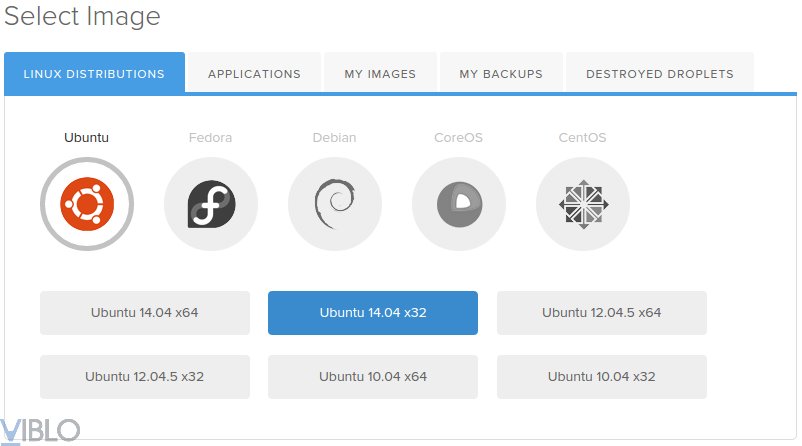
Task: Switch to the Applications tab
Action: (x=254, y=74)
